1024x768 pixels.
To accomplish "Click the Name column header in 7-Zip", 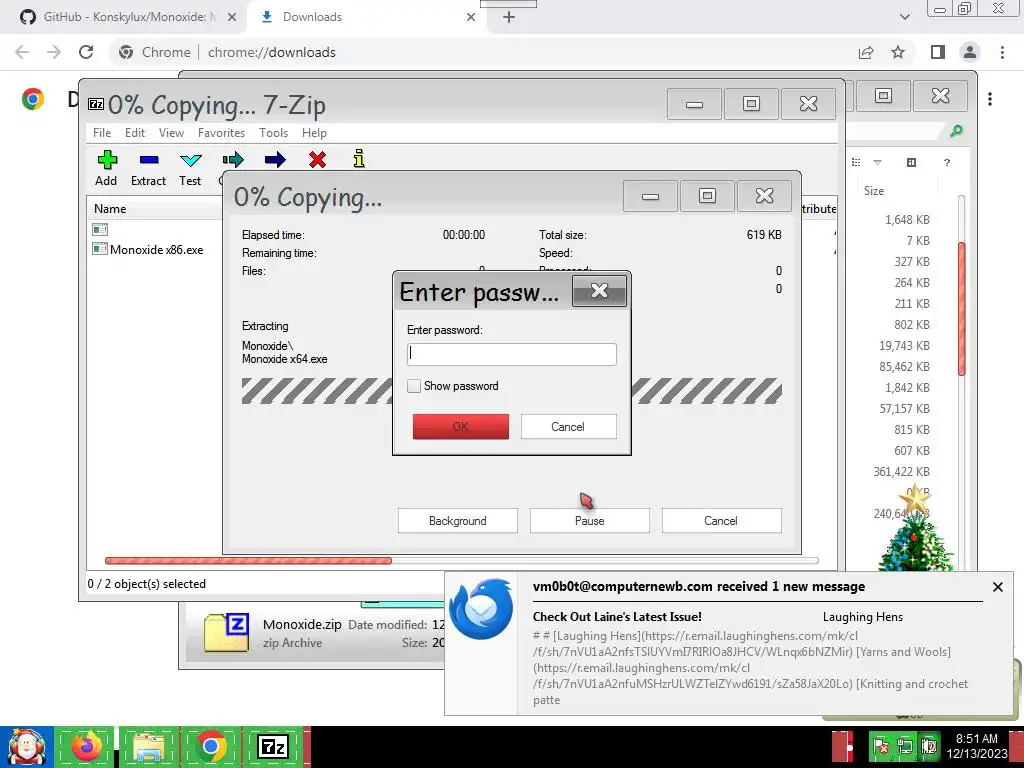I will 154,209.
